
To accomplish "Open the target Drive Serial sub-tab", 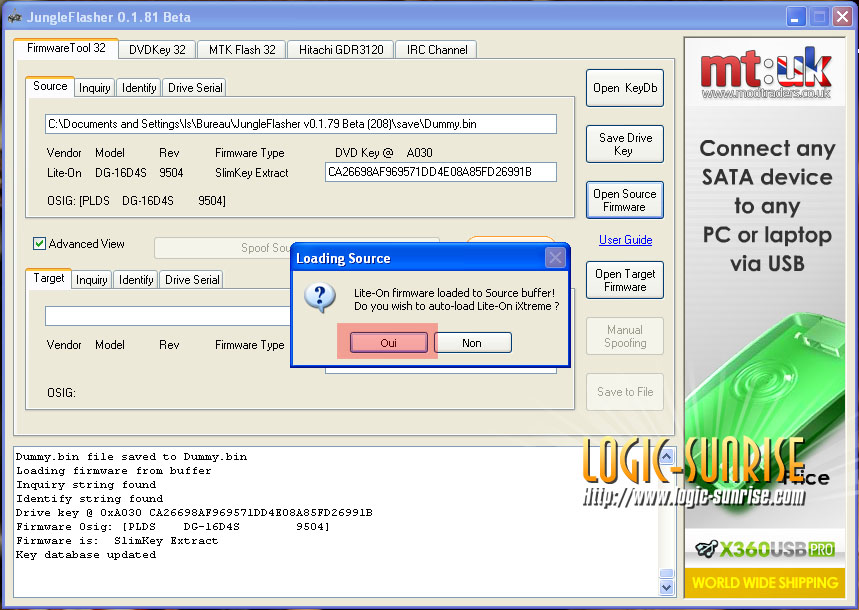I will (x=192, y=280).
